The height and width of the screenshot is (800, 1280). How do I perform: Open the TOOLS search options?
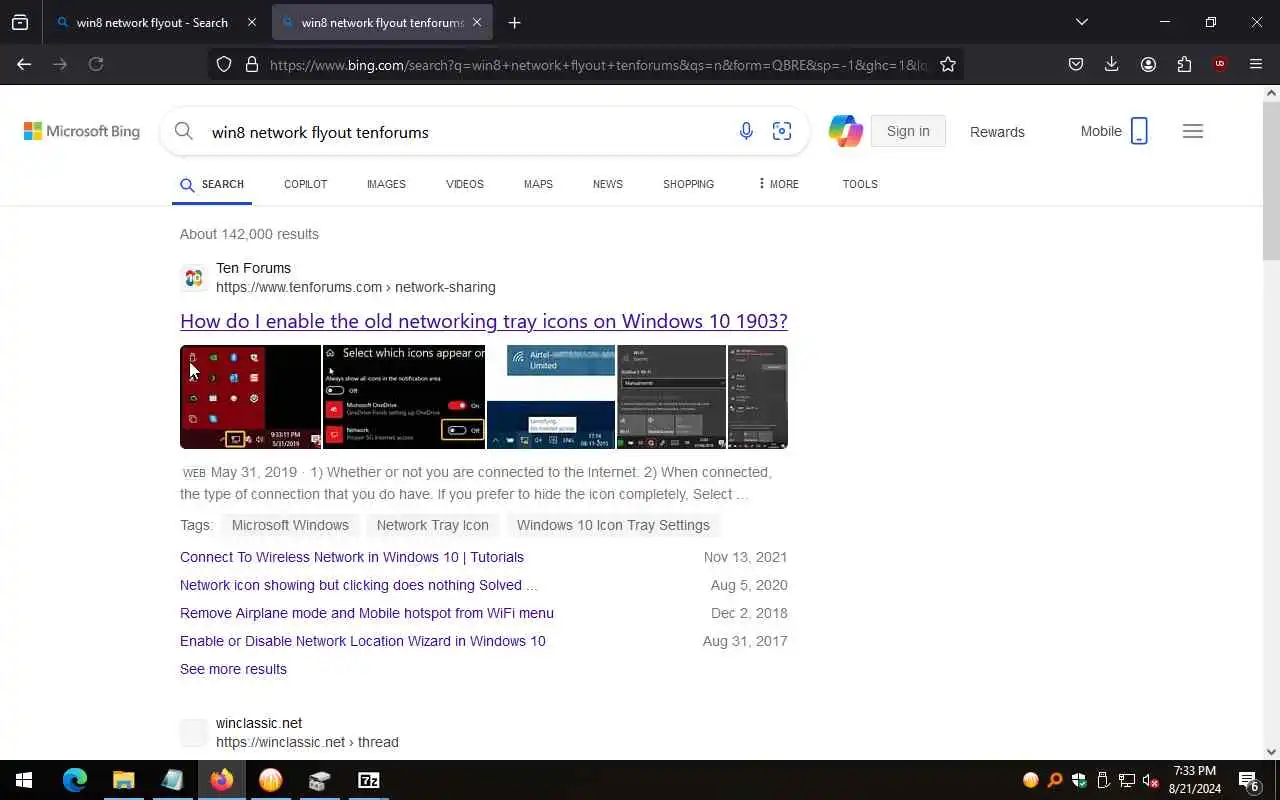pyautogui.click(x=860, y=184)
